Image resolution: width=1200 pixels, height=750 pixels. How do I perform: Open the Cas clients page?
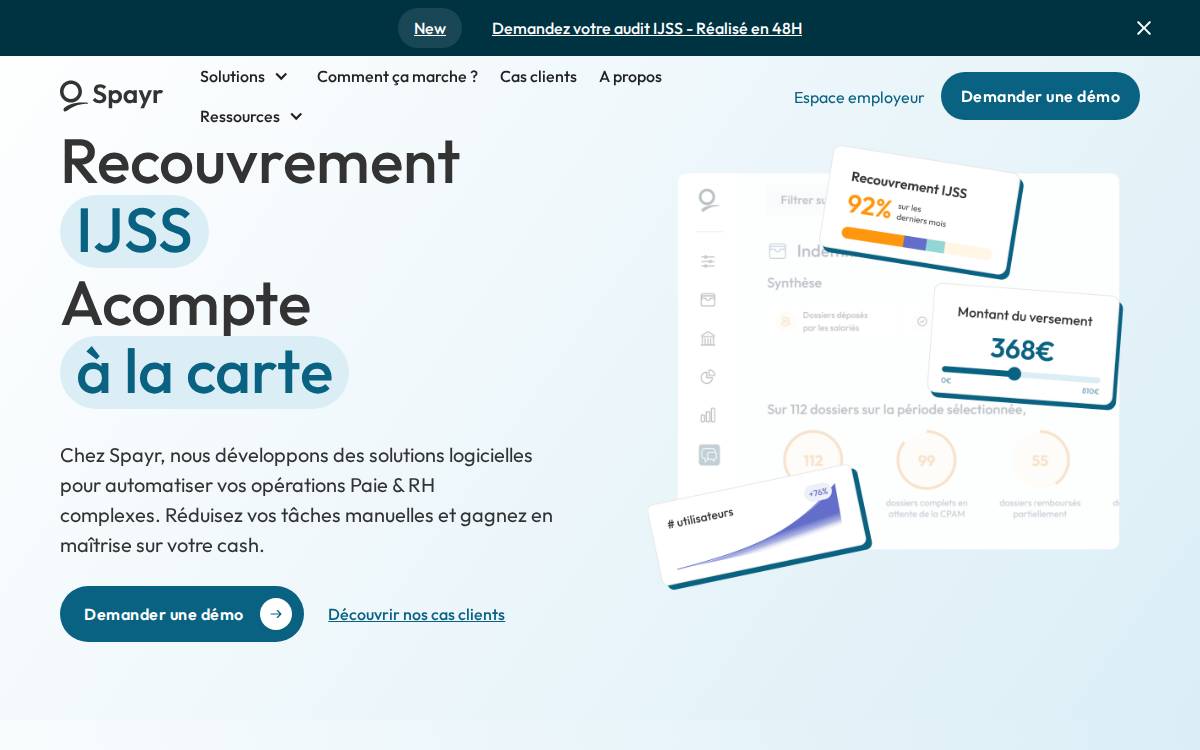[x=538, y=76]
